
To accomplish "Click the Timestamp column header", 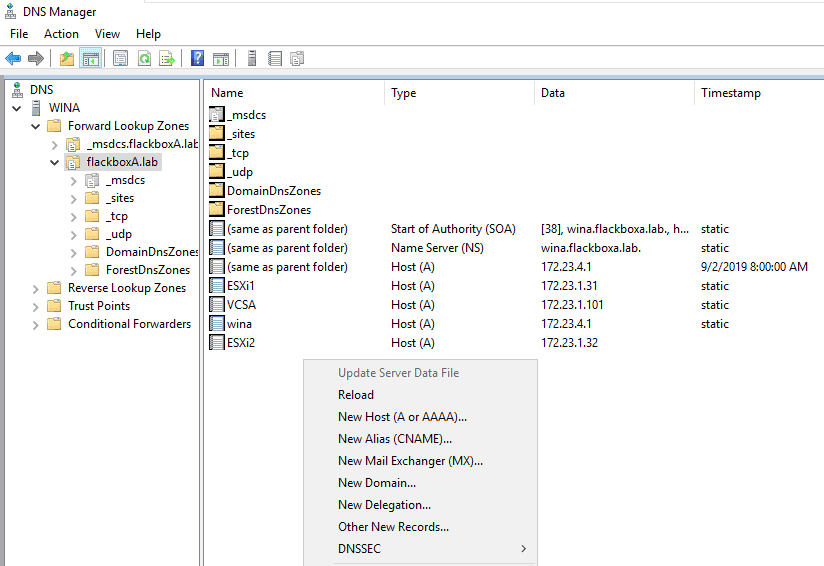I will point(730,93).
